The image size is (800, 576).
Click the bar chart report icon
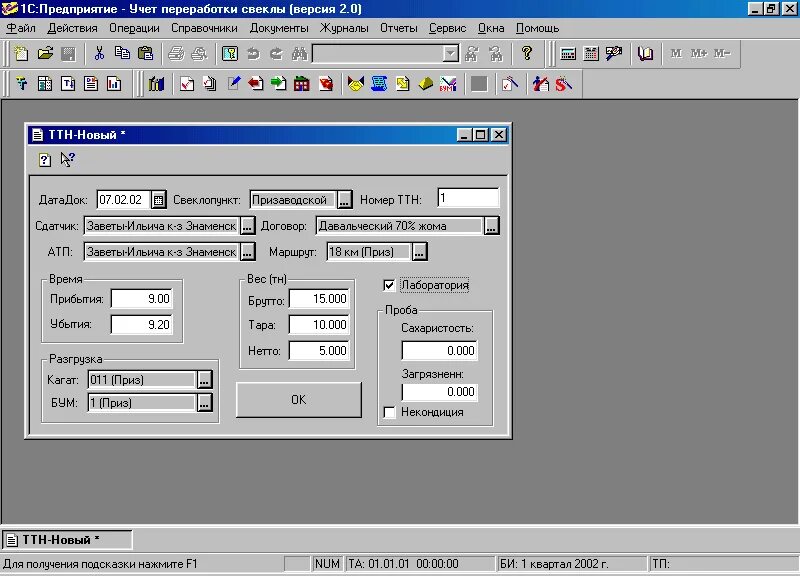click(114, 84)
